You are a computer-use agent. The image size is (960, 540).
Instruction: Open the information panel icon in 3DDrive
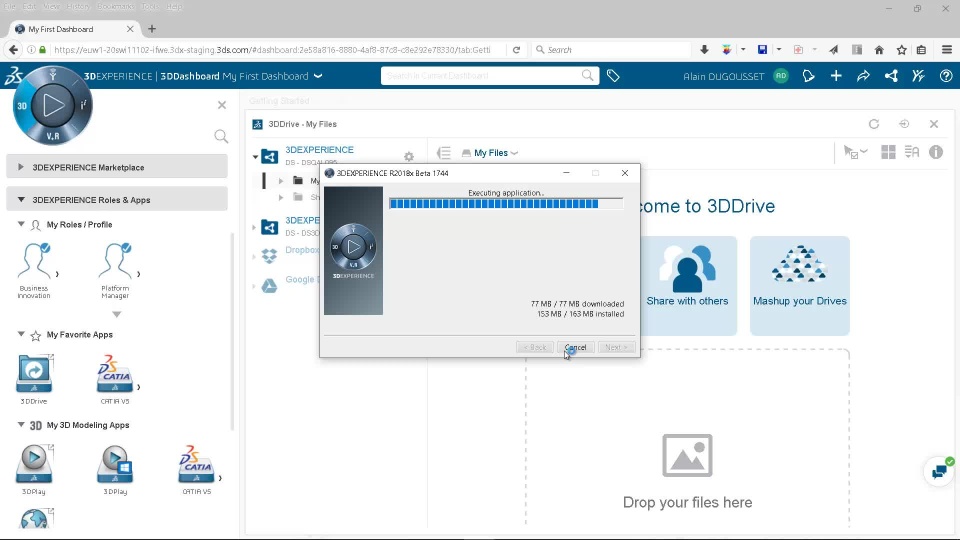click(x=936, y=152)
